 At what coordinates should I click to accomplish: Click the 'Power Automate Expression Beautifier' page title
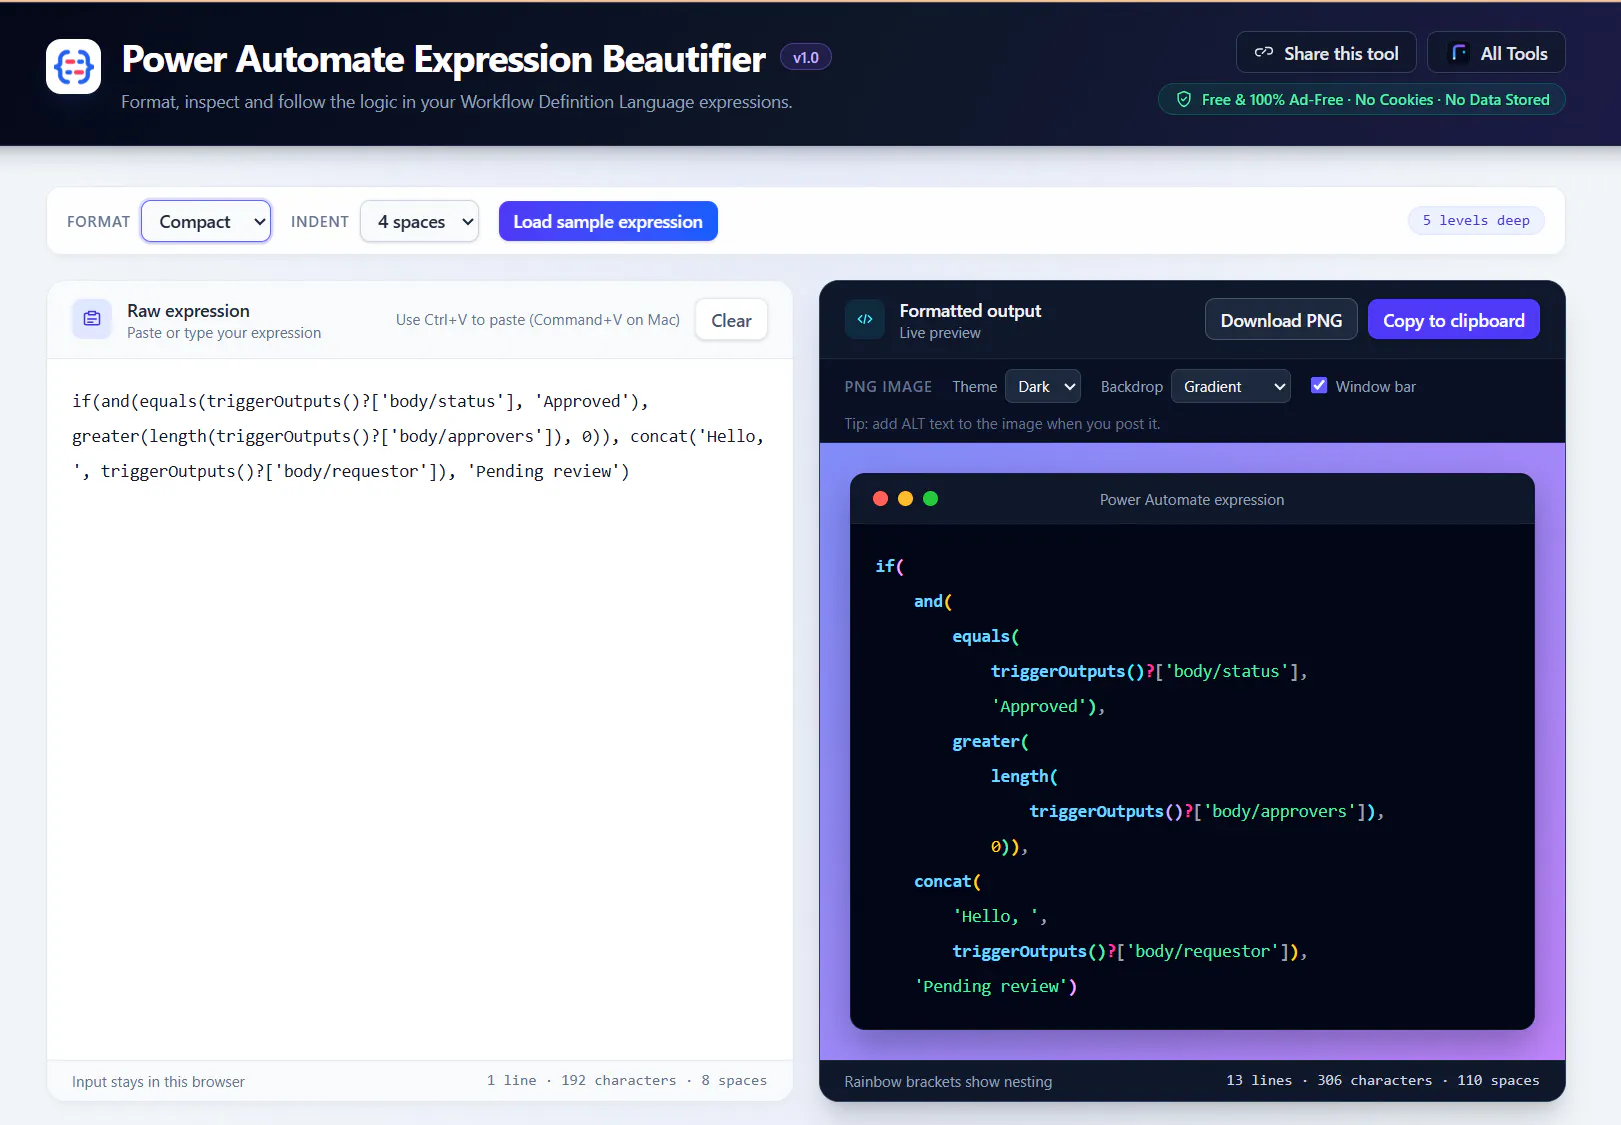pyautogui.click(x=443, y=59)
